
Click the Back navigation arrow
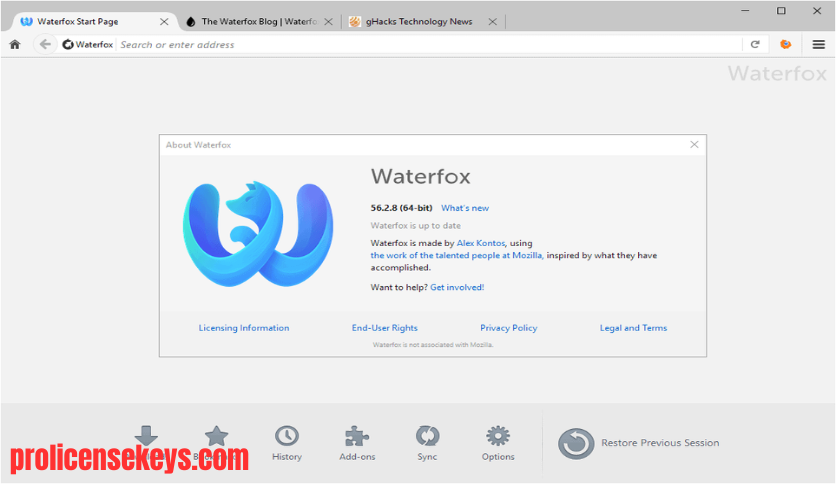(45, 44)
